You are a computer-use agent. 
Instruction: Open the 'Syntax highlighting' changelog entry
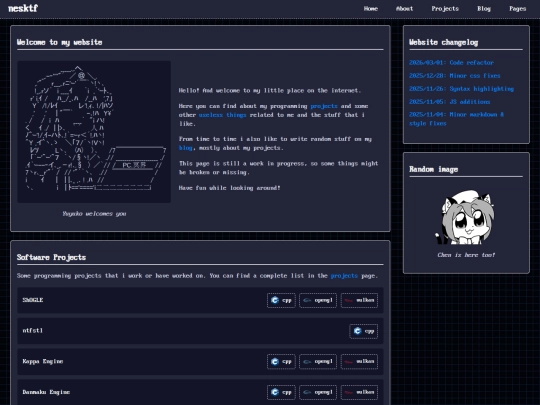click(461, 89)
